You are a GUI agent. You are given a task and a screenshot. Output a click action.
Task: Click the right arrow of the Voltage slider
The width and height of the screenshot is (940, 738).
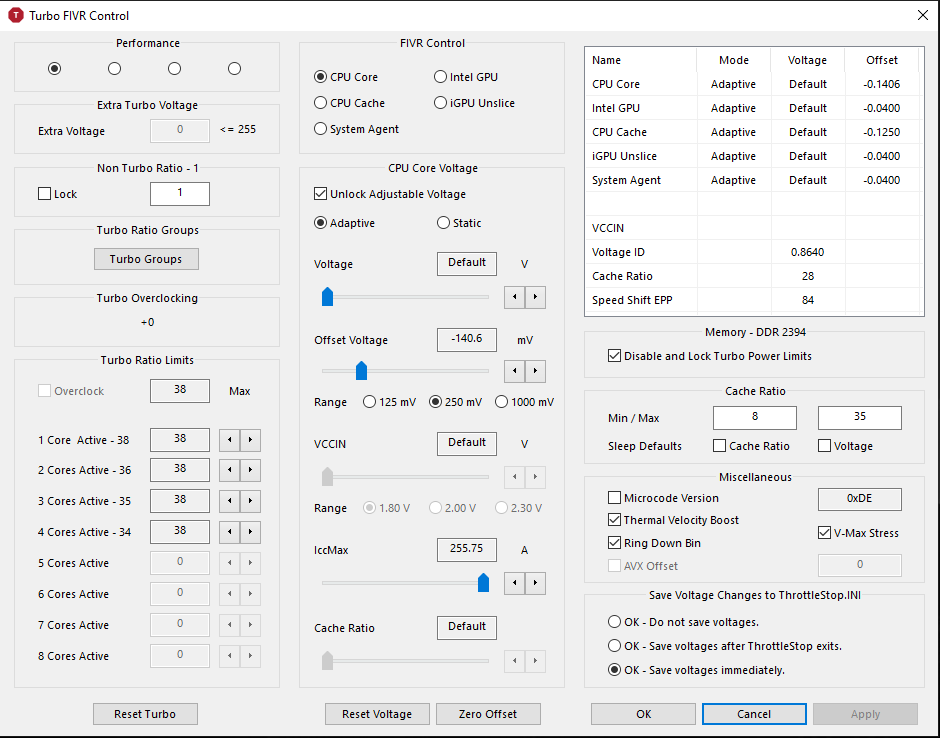point(536,297)
